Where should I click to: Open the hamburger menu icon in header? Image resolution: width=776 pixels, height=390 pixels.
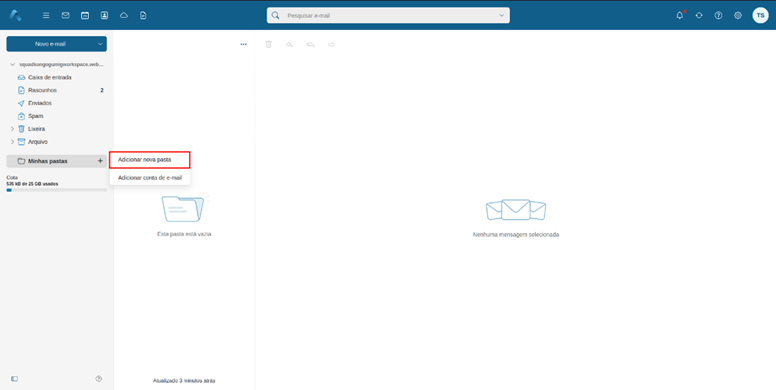[x=46, y=15]
